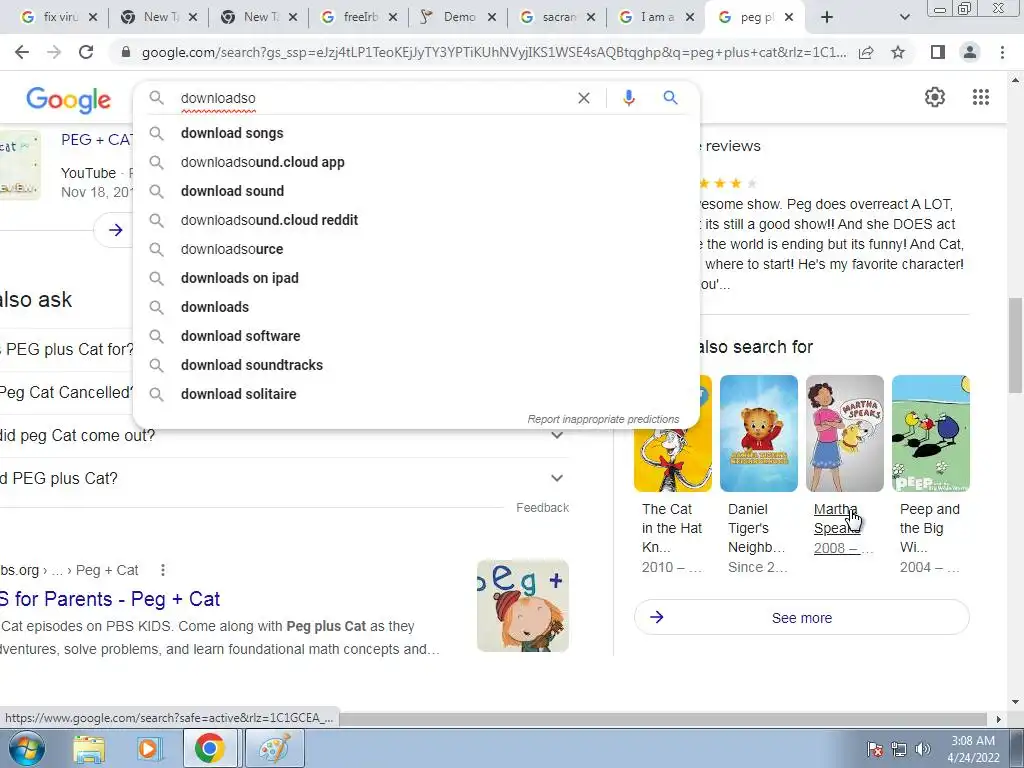This screenshot has height=768, width=1024.
Task: Open the clock showing 3:08 AM
Action: tap(973, 749)
